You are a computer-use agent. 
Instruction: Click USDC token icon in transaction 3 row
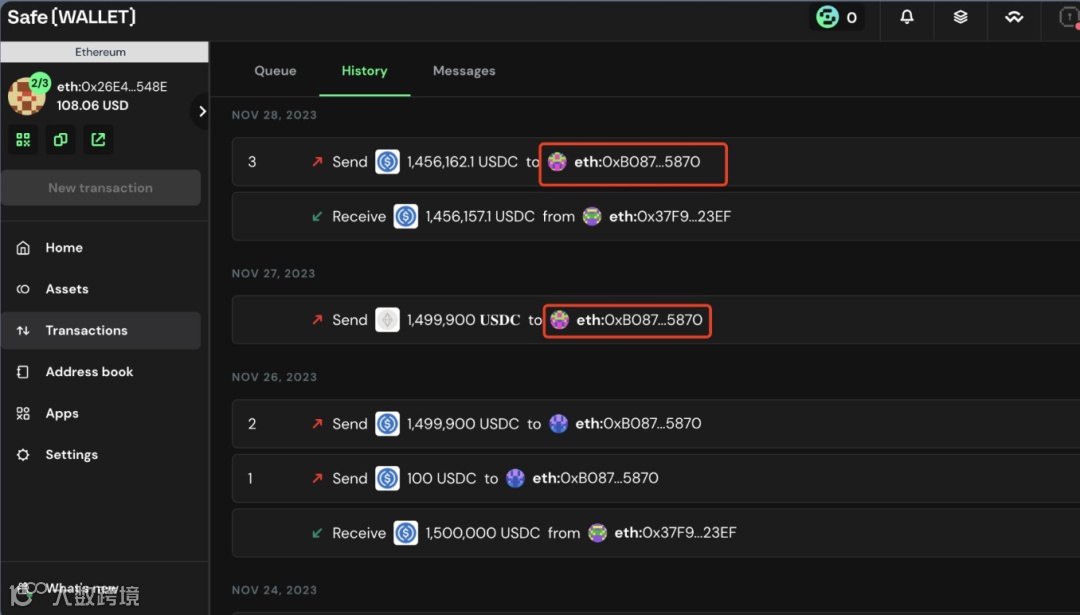click(x=387, y=162)
